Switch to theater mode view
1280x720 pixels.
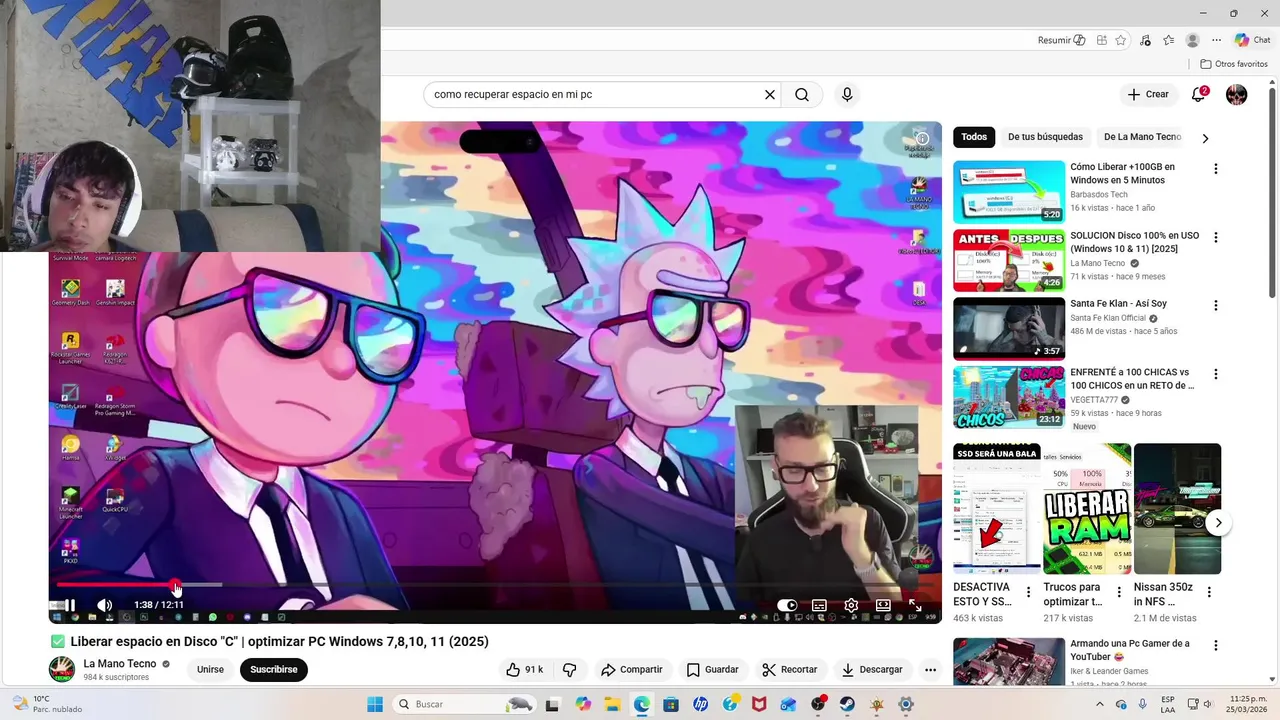883,605
